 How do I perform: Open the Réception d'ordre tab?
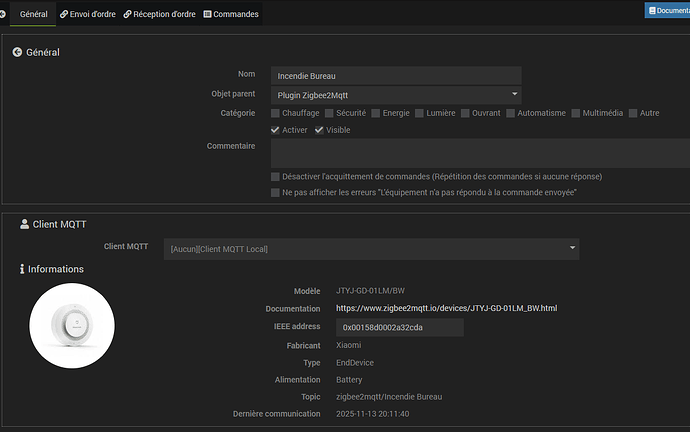coord(159,14)
